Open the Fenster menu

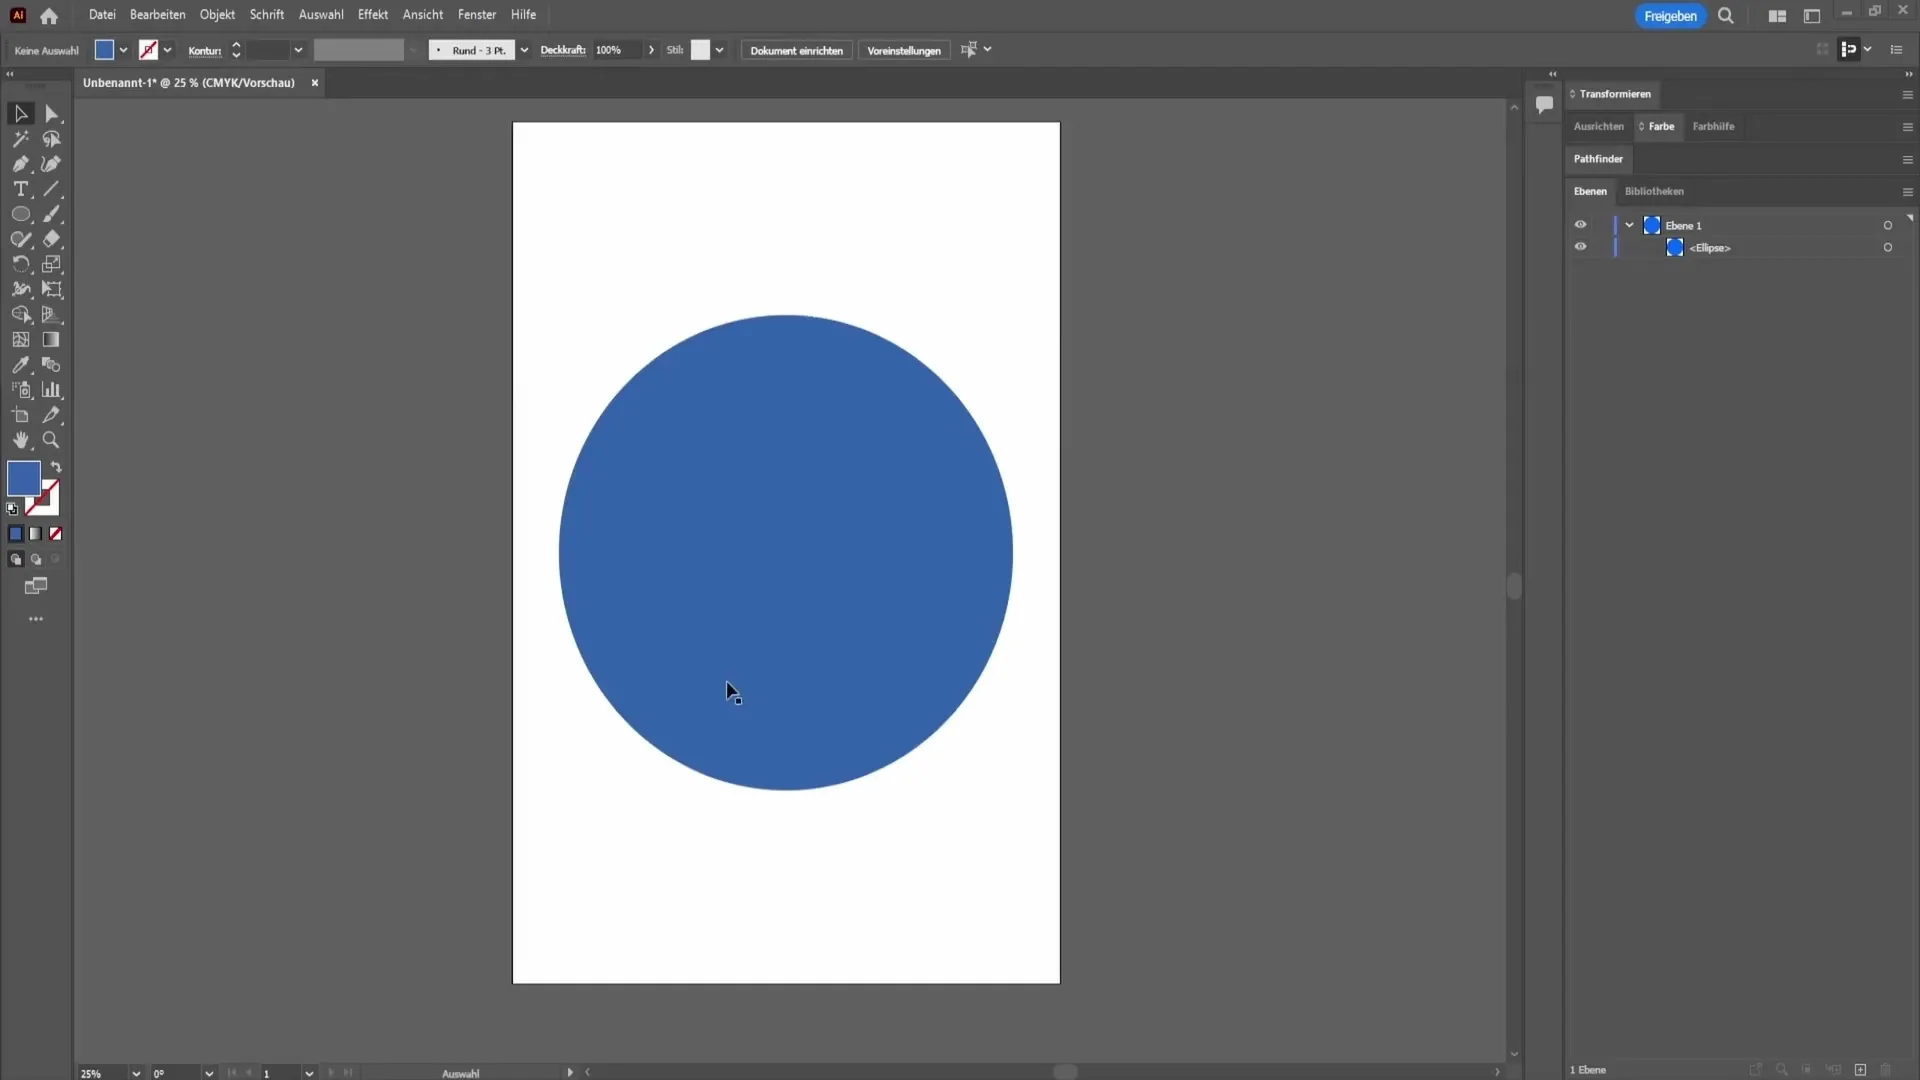pos(477,15)
